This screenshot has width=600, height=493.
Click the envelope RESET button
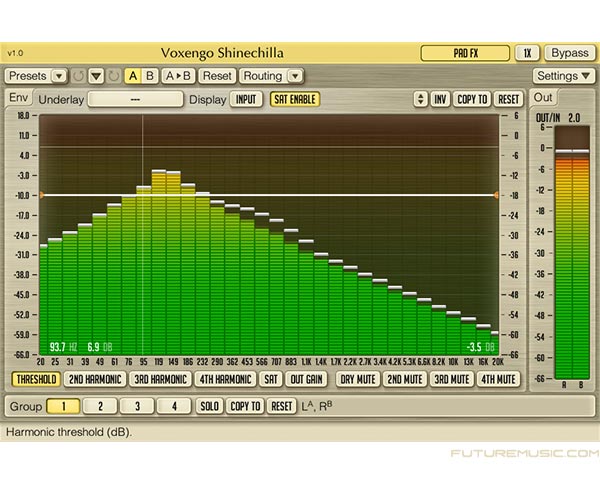coord(508,100)
